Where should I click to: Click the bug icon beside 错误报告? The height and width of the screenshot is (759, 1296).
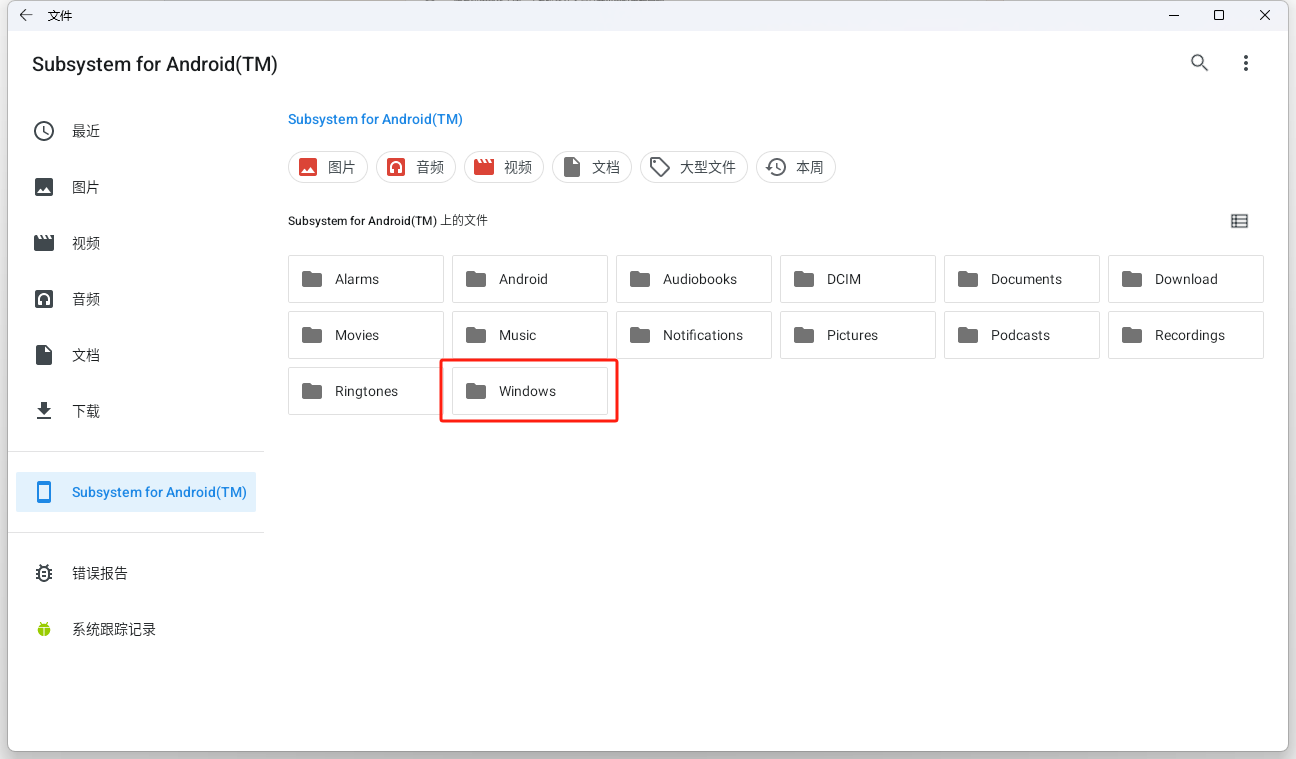click(44, 573)
